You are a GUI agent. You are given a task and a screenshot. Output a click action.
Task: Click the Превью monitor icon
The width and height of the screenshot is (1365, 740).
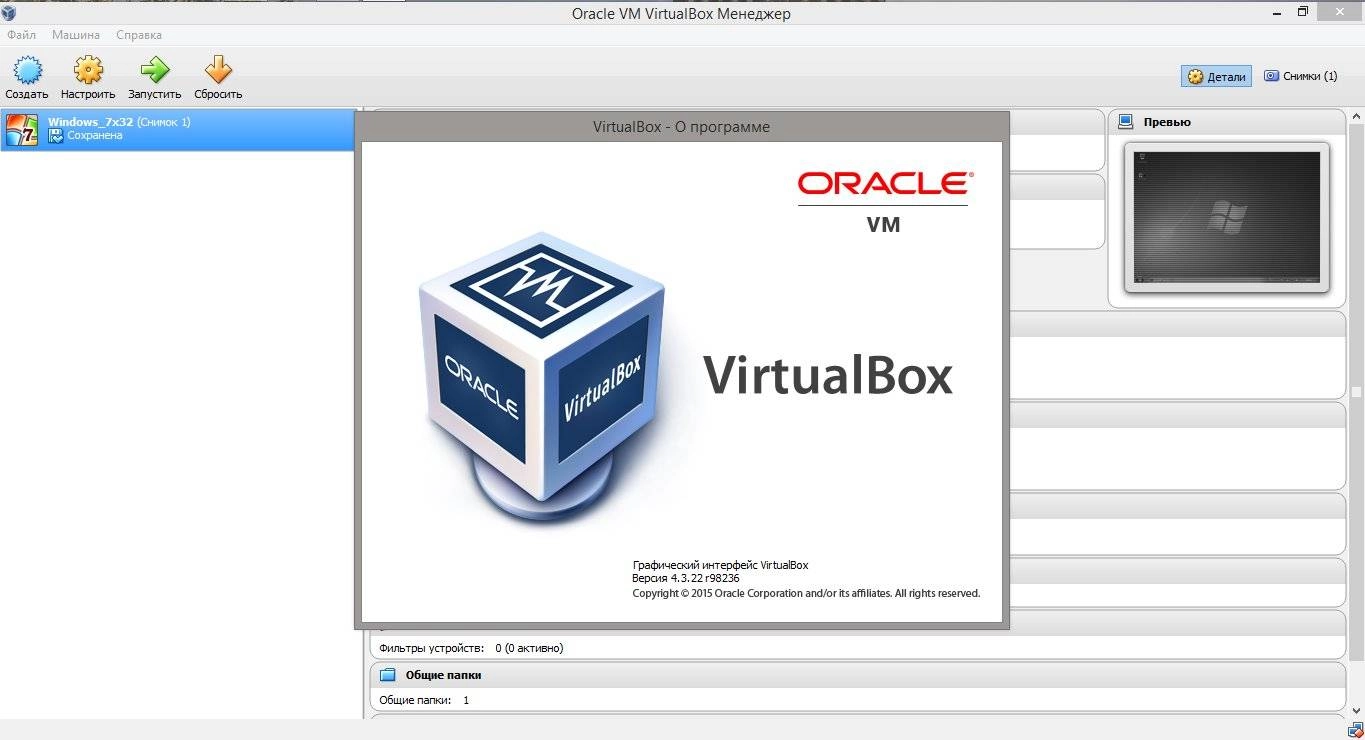1125,122
